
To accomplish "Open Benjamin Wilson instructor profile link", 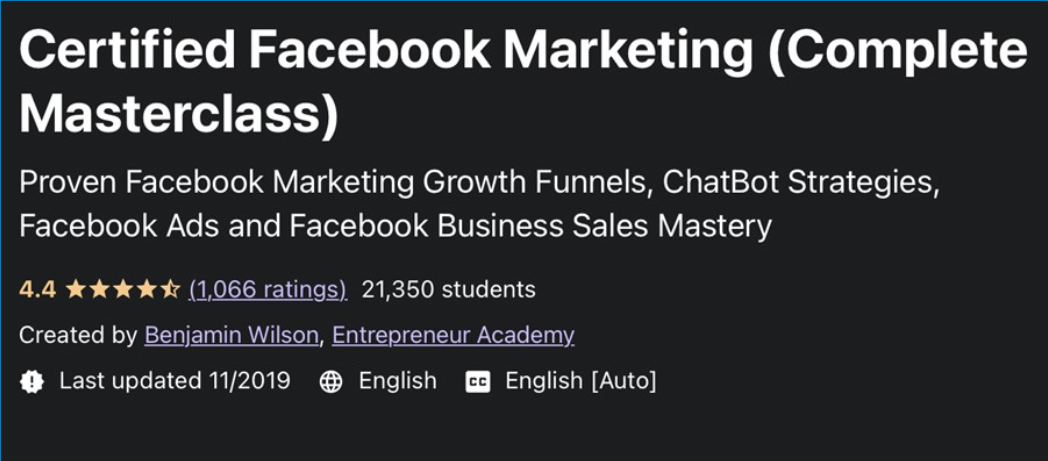I will tap(232, 335).
